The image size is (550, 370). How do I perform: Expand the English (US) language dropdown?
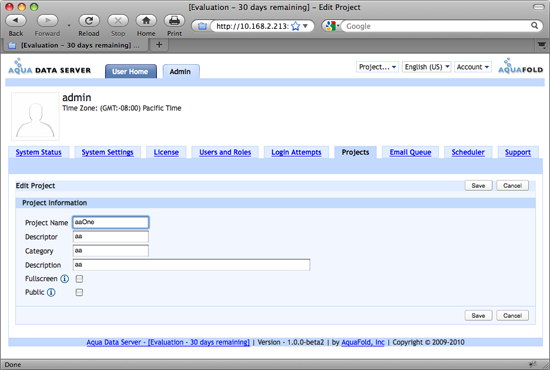click(427, 67)
